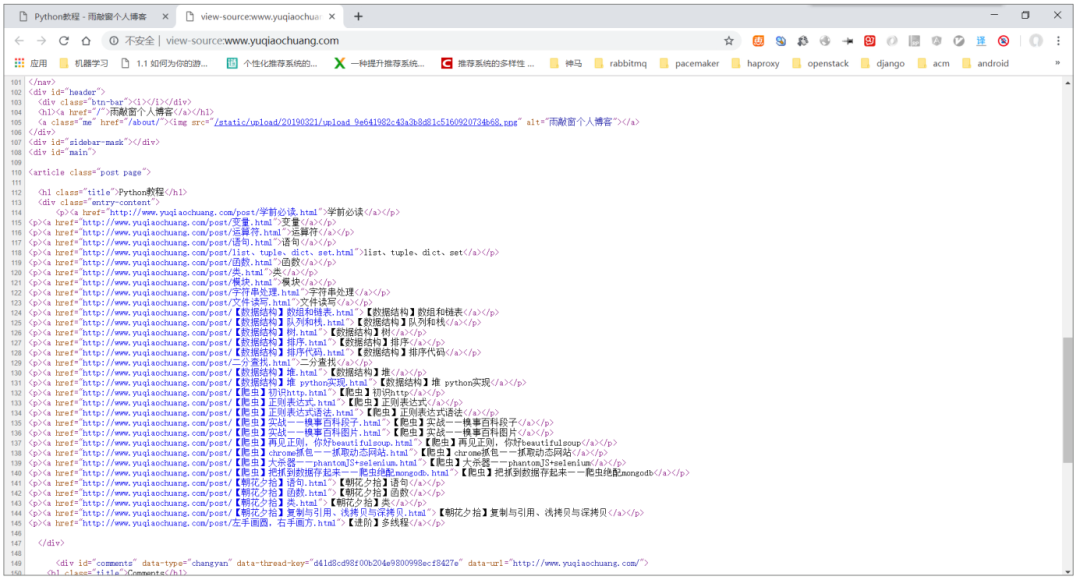Open the 推荐系统的多样性 bookmark
Screen dimensions: 1080x580
tap(488, 63)
